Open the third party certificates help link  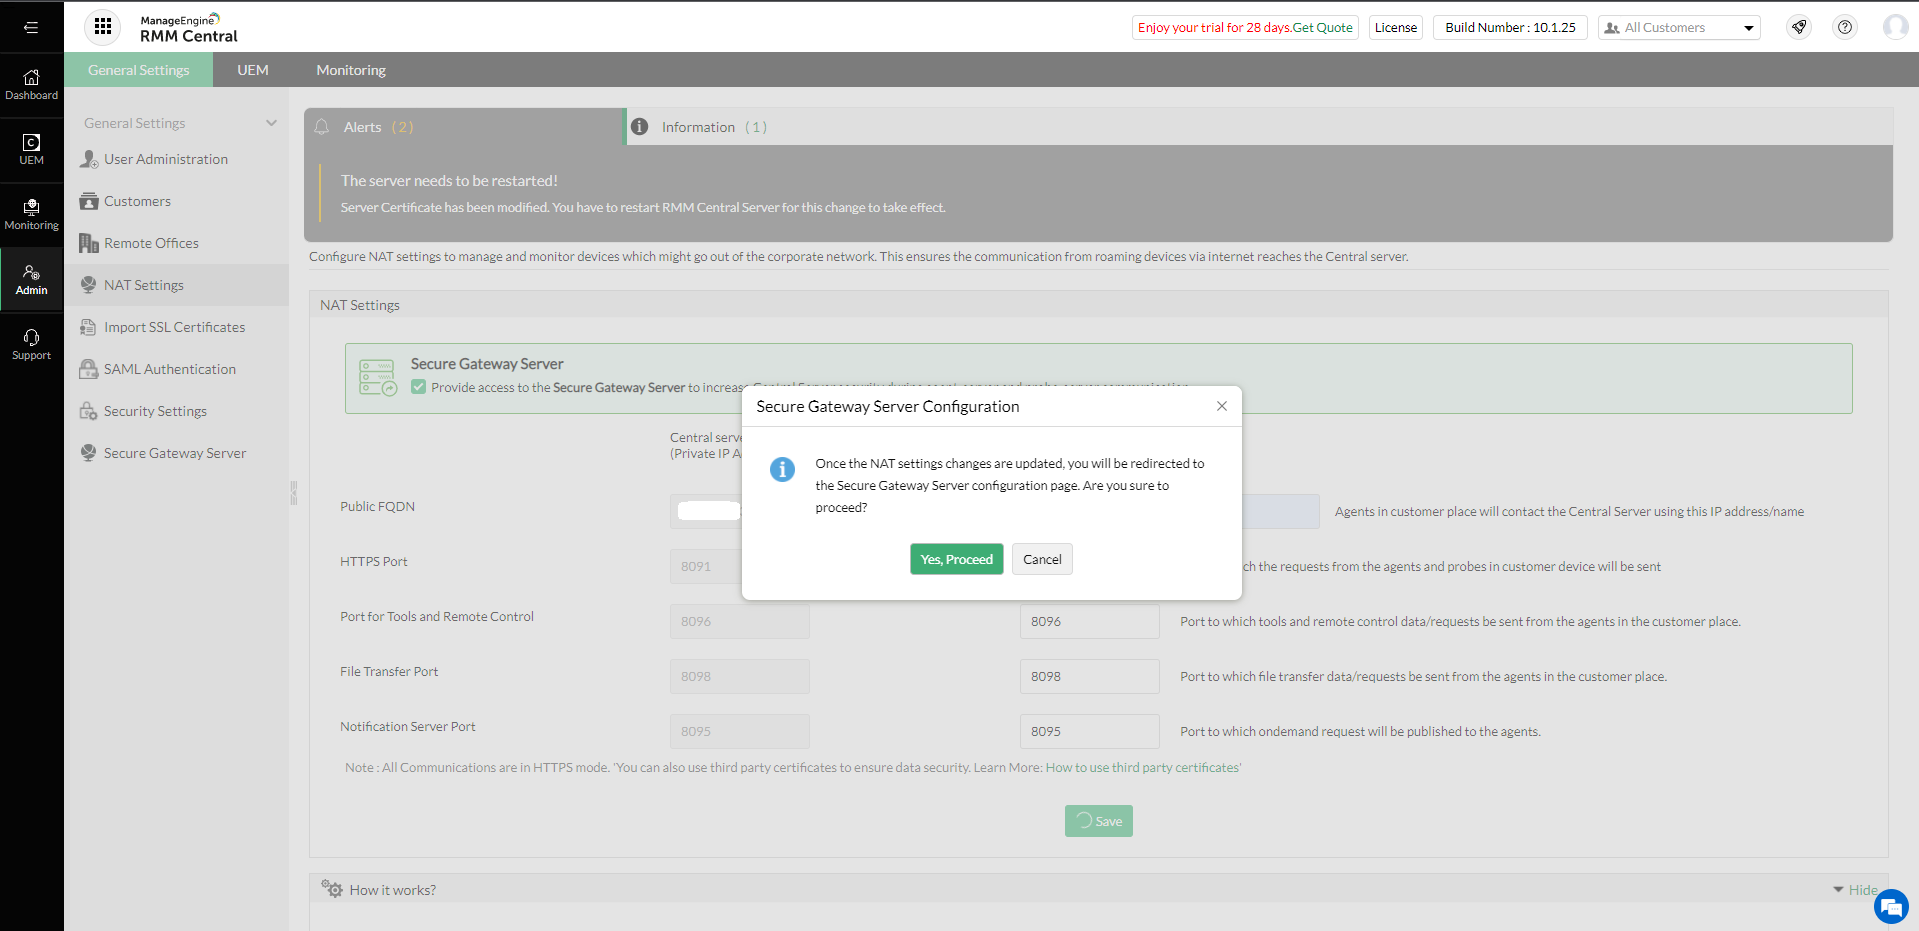[x=1140, y=767]
